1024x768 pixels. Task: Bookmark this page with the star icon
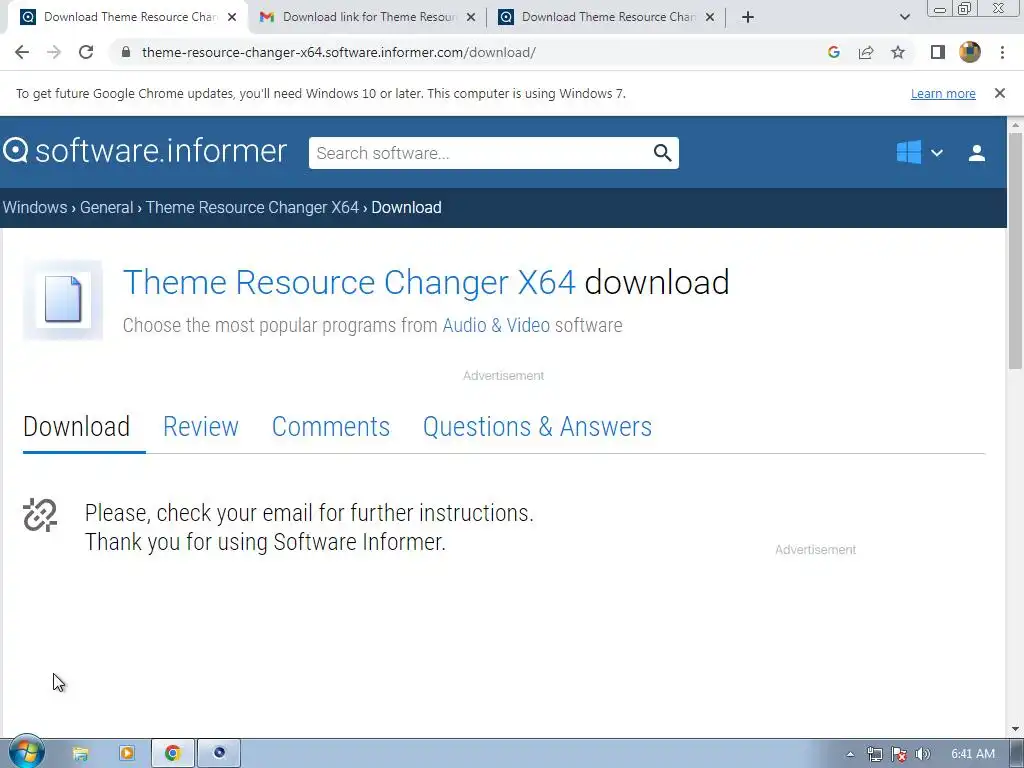pos(898,52)
